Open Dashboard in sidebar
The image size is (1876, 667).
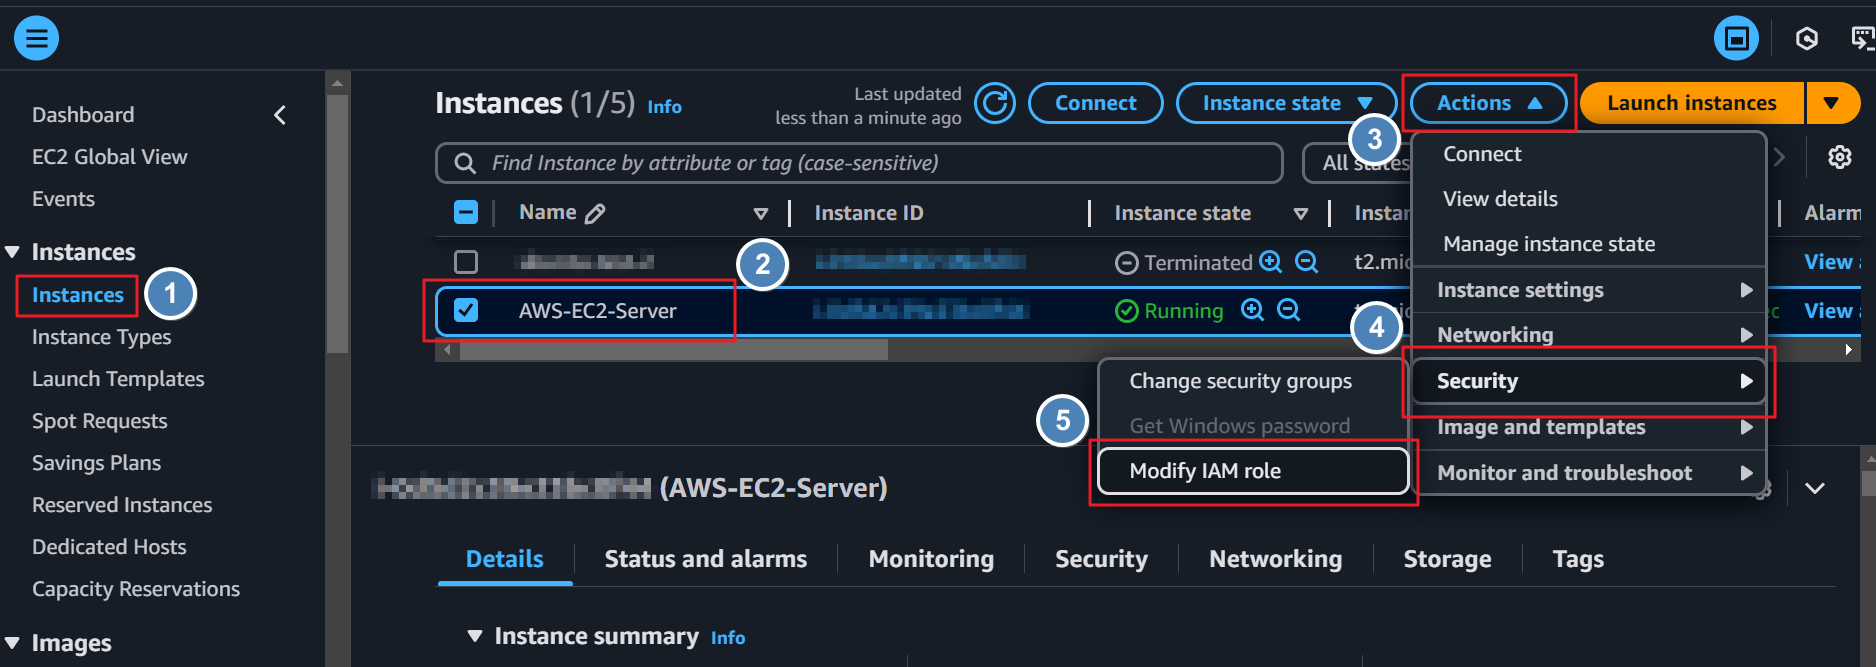tap(83, 115)
